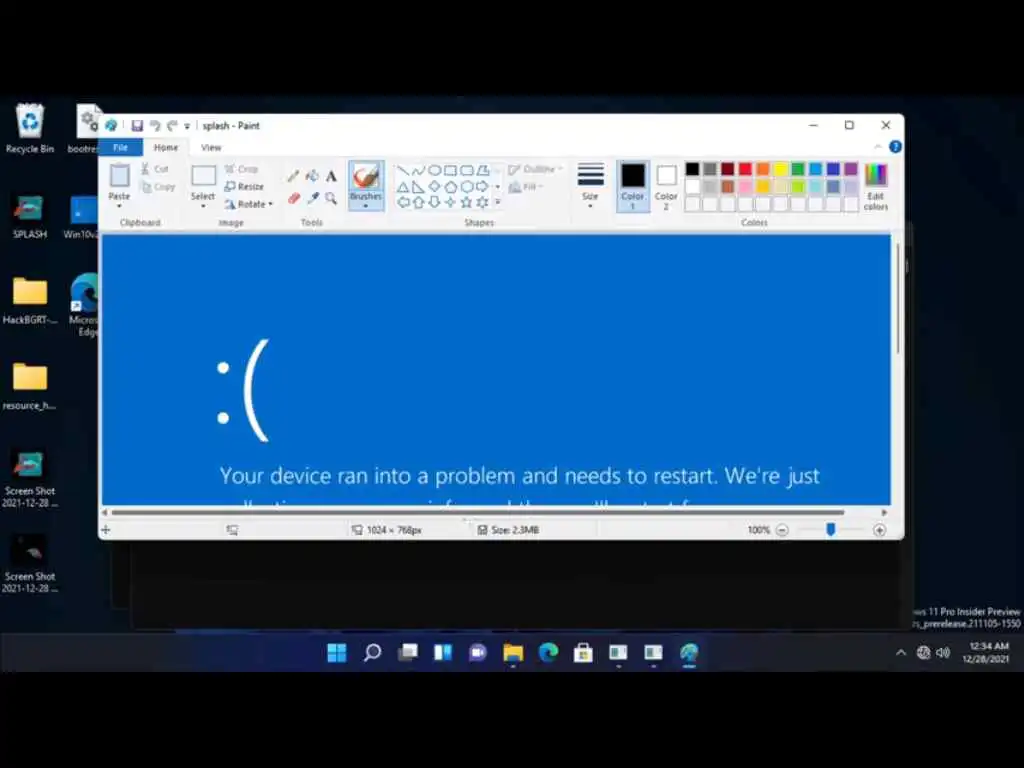Image resolution: width=1024 pixels, height=768 pixels.
Task: Select the resource_h... folder on desktop
Action: [29, 387]
